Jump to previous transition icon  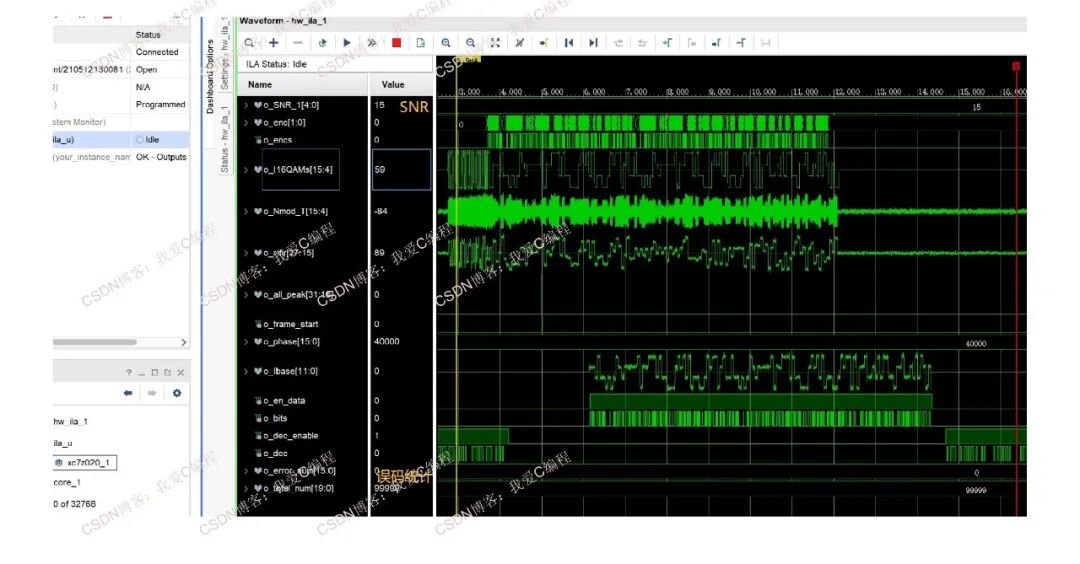coord(618,43)
